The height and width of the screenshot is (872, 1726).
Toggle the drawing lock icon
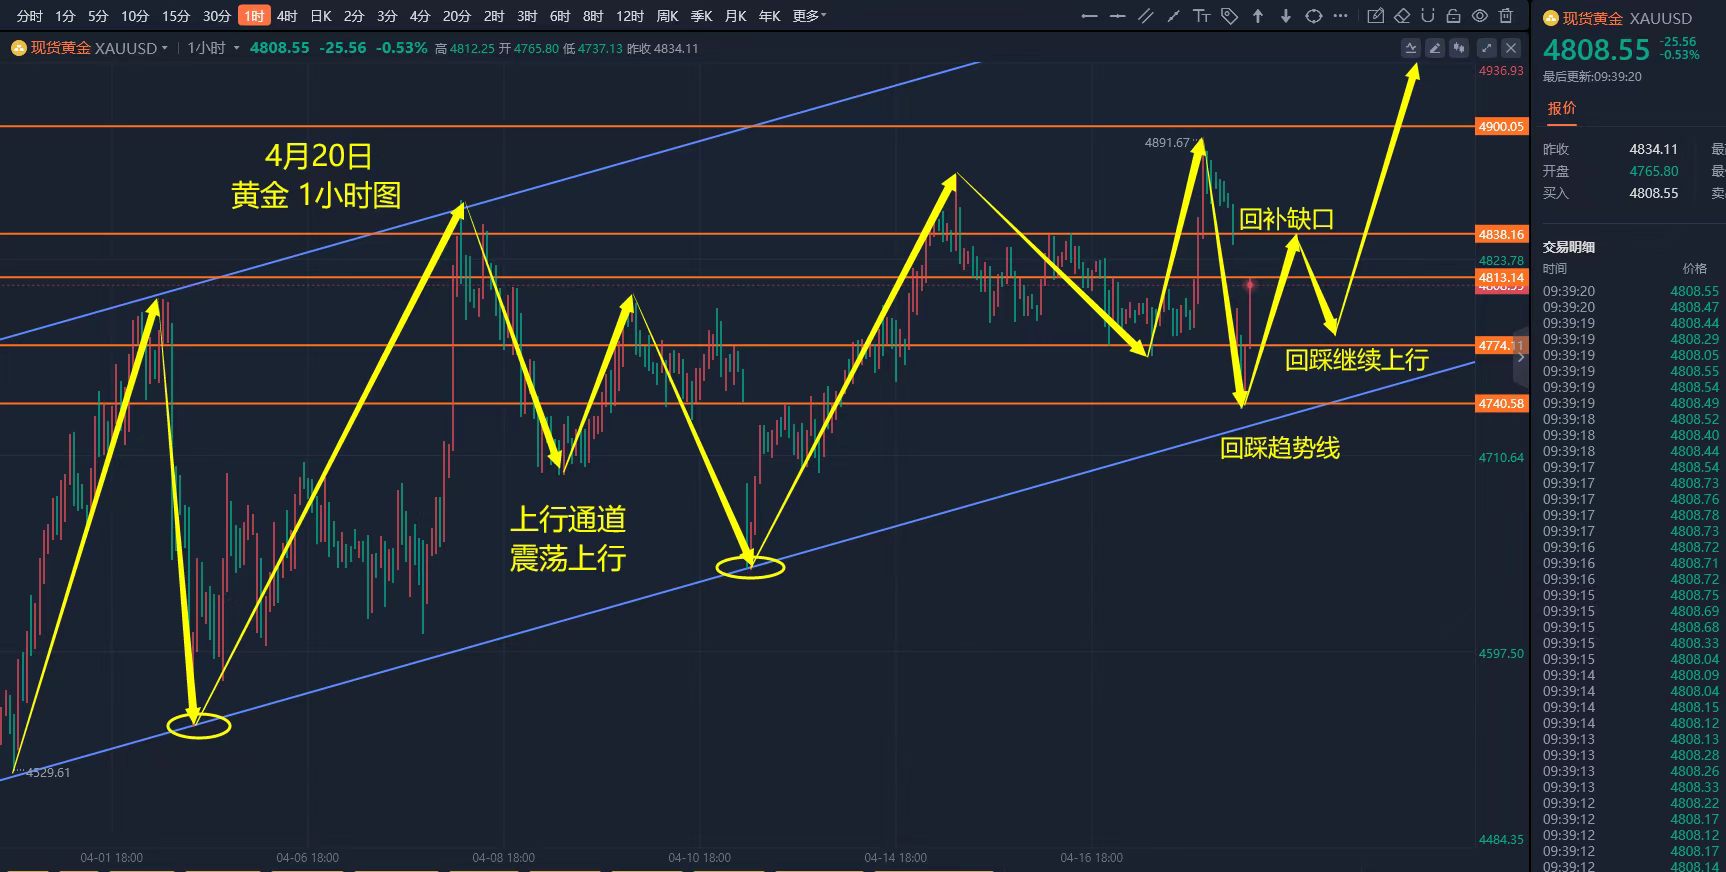coord(1453,16)
